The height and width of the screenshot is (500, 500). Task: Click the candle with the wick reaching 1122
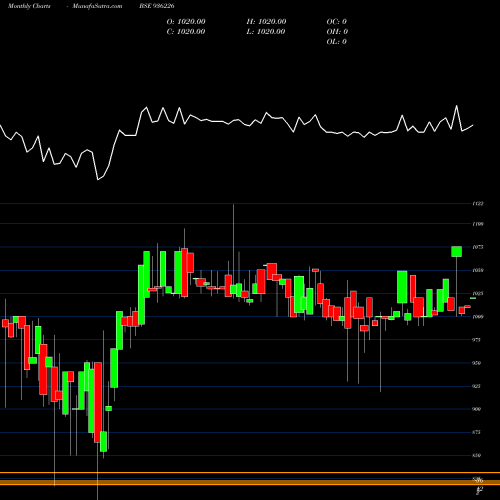[233, 290]
